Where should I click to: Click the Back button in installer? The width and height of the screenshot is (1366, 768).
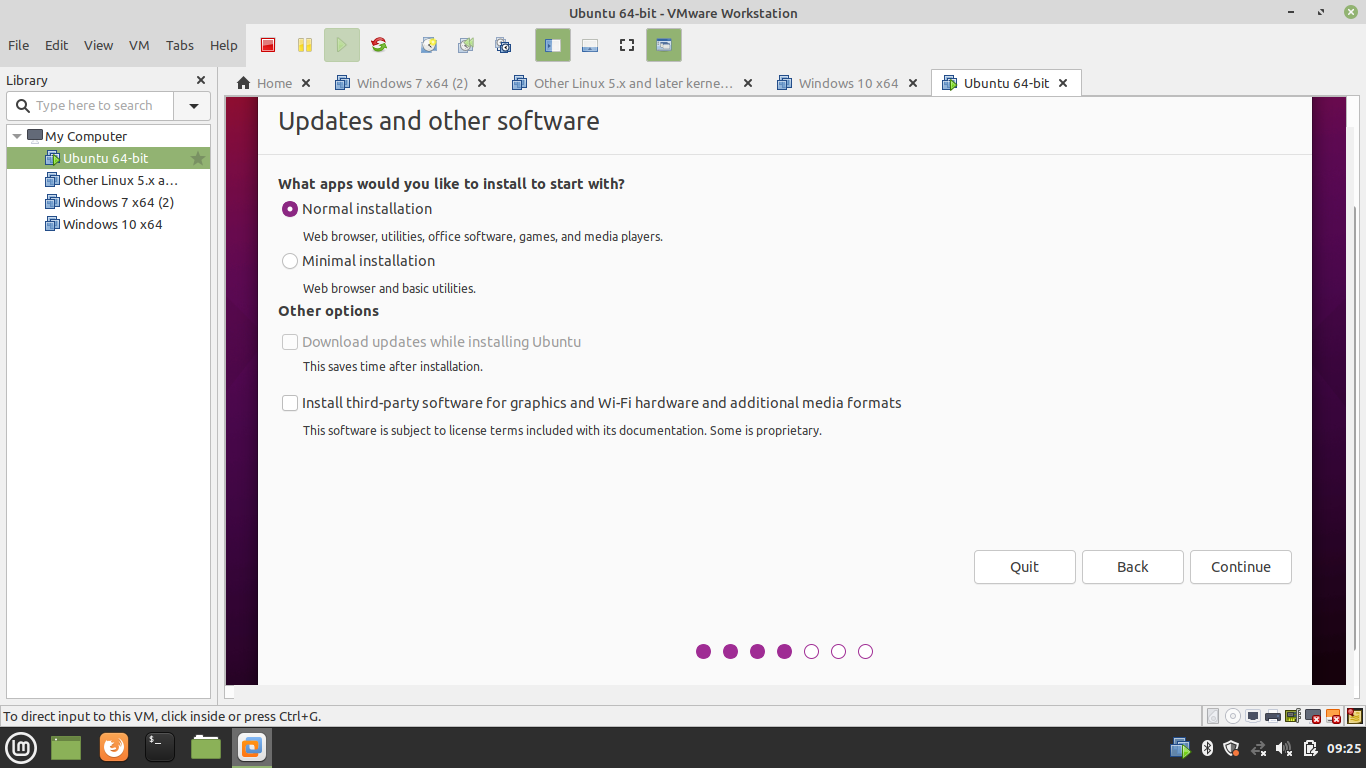click(1133, 567)
